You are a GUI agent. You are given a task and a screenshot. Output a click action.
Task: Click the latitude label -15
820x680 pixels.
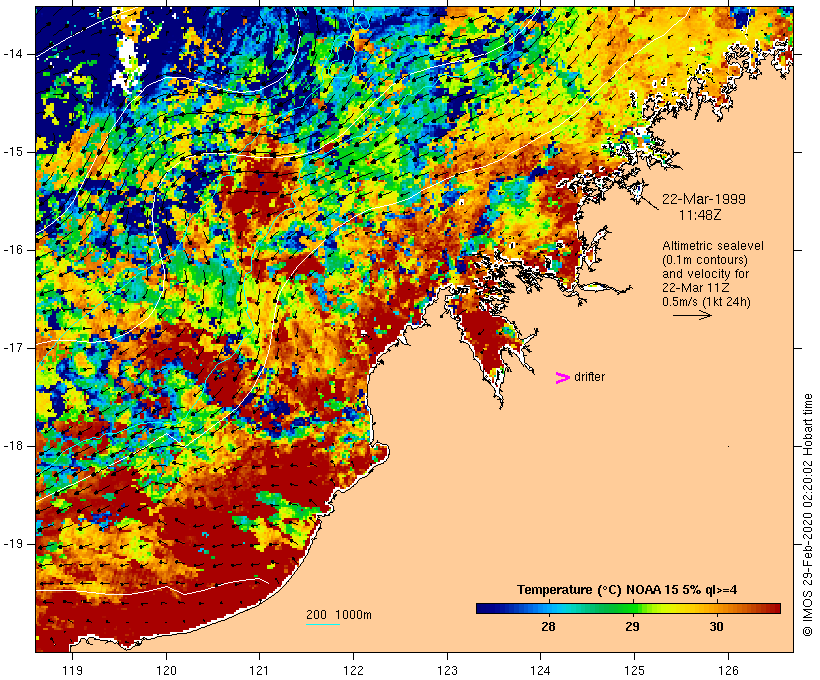pos(13,152)
